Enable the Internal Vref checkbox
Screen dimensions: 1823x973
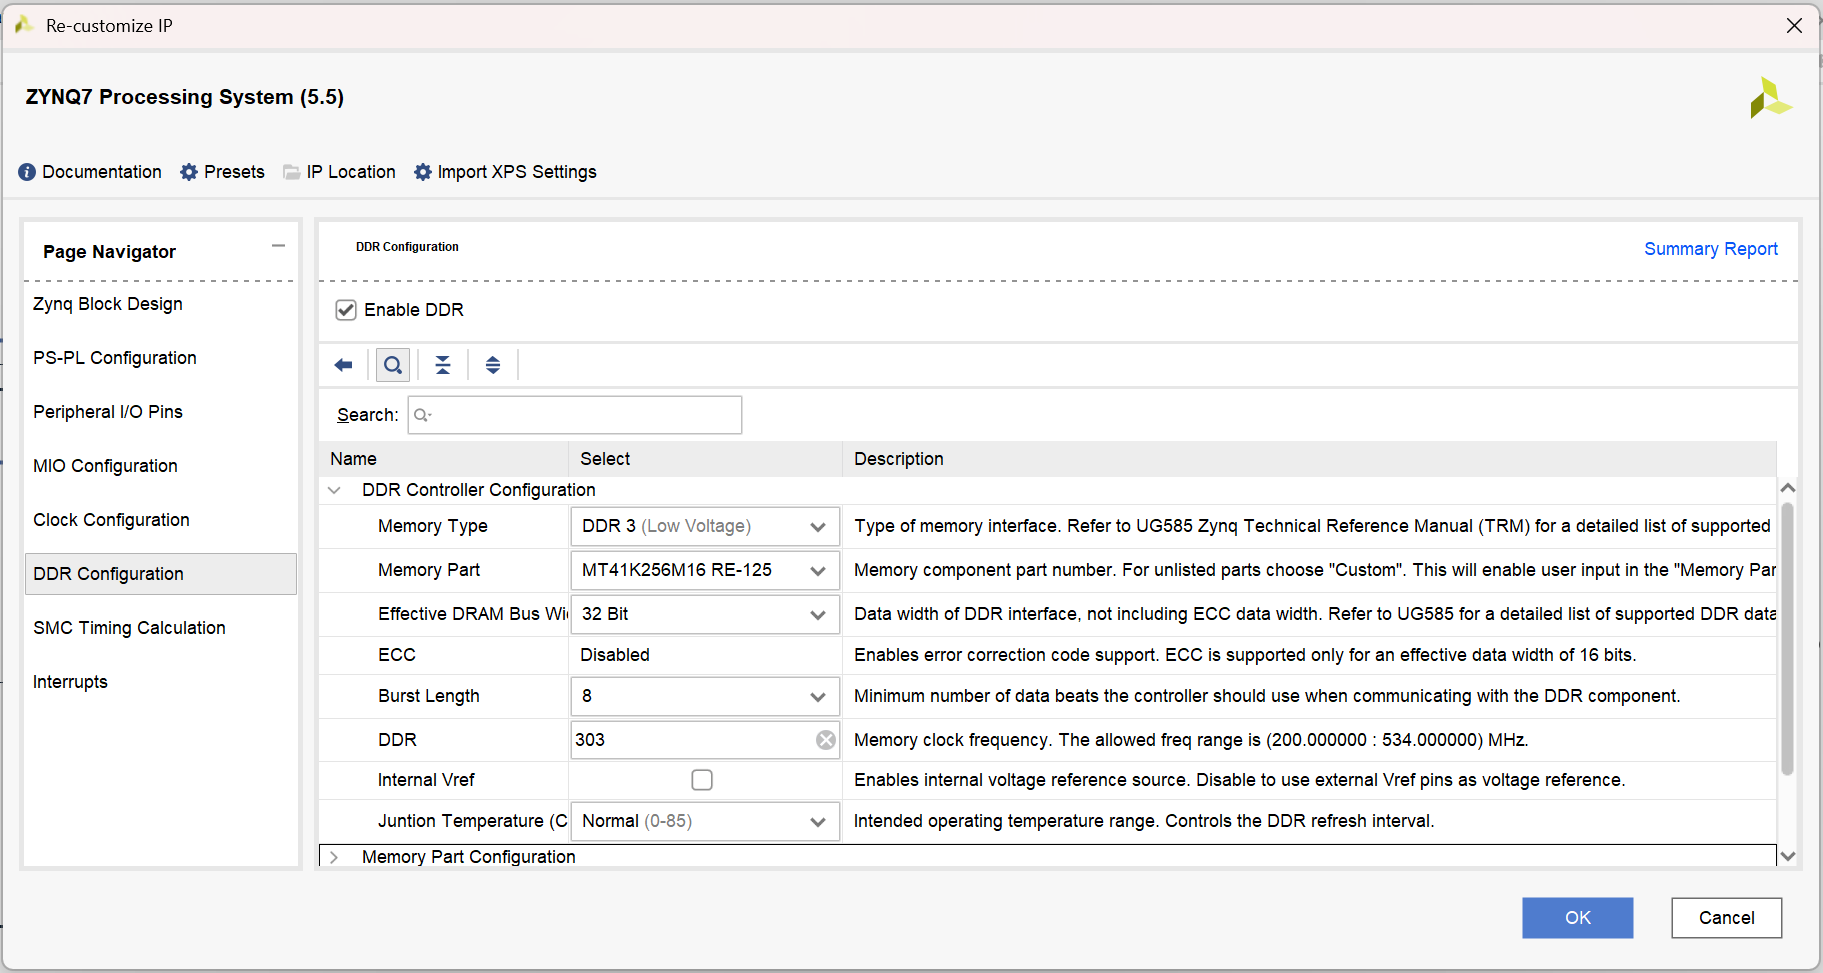(702, 780)
